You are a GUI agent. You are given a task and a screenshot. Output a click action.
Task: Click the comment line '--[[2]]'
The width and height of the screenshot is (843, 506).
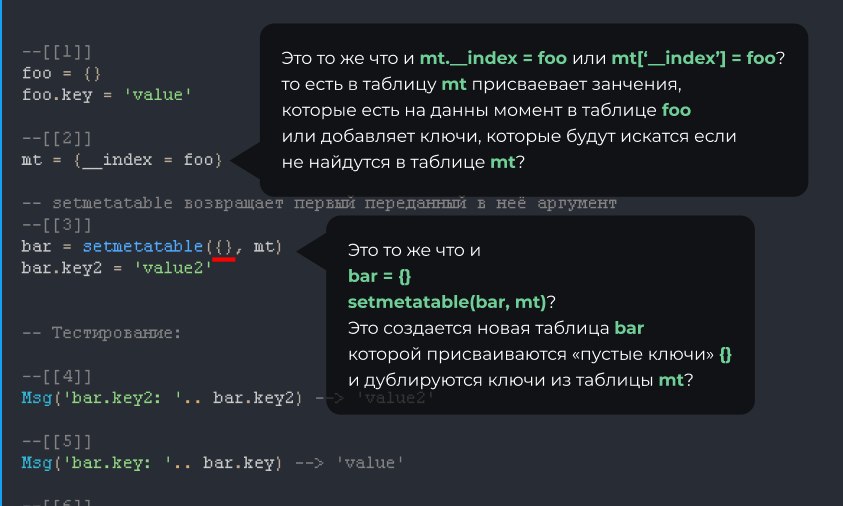tap(57, 139)
